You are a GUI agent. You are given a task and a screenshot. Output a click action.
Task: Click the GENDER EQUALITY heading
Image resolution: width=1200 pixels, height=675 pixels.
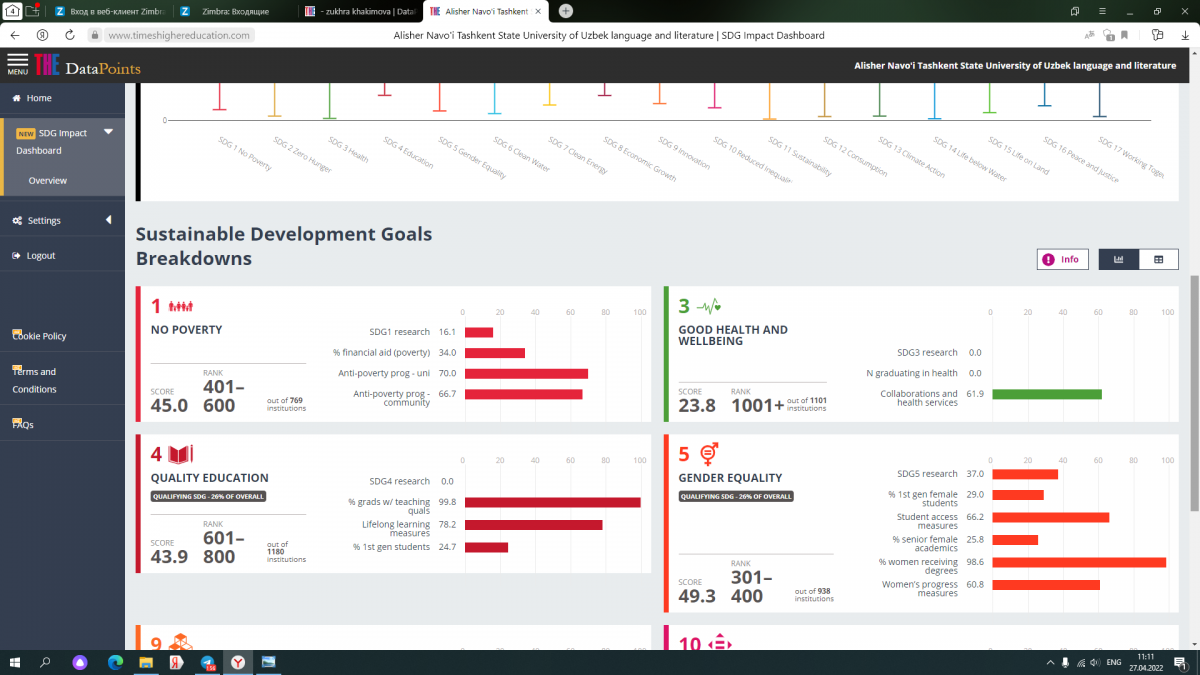730,478
